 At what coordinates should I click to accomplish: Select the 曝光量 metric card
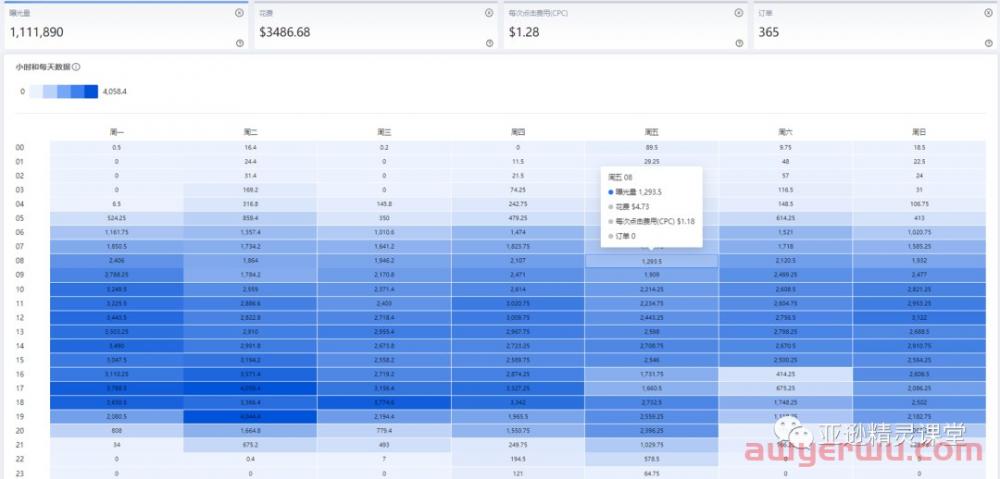126,26
